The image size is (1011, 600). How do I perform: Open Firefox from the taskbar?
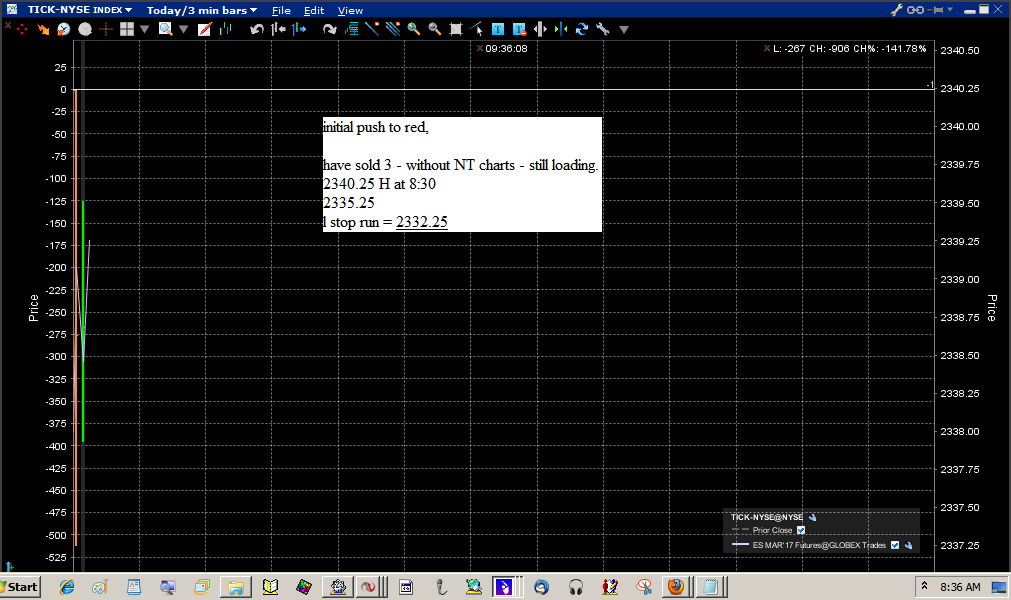click(x=675, y=587)
